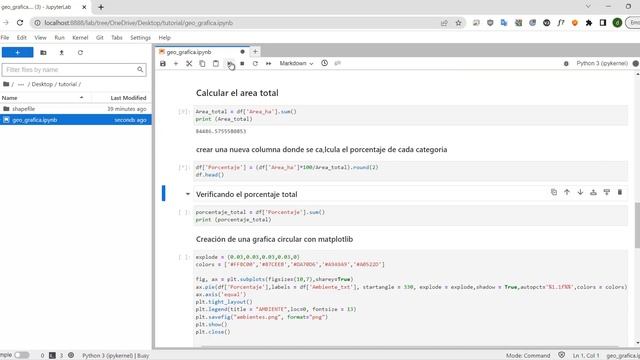
Task: Insert a cell above the selected cell
Action: [593, 192]
